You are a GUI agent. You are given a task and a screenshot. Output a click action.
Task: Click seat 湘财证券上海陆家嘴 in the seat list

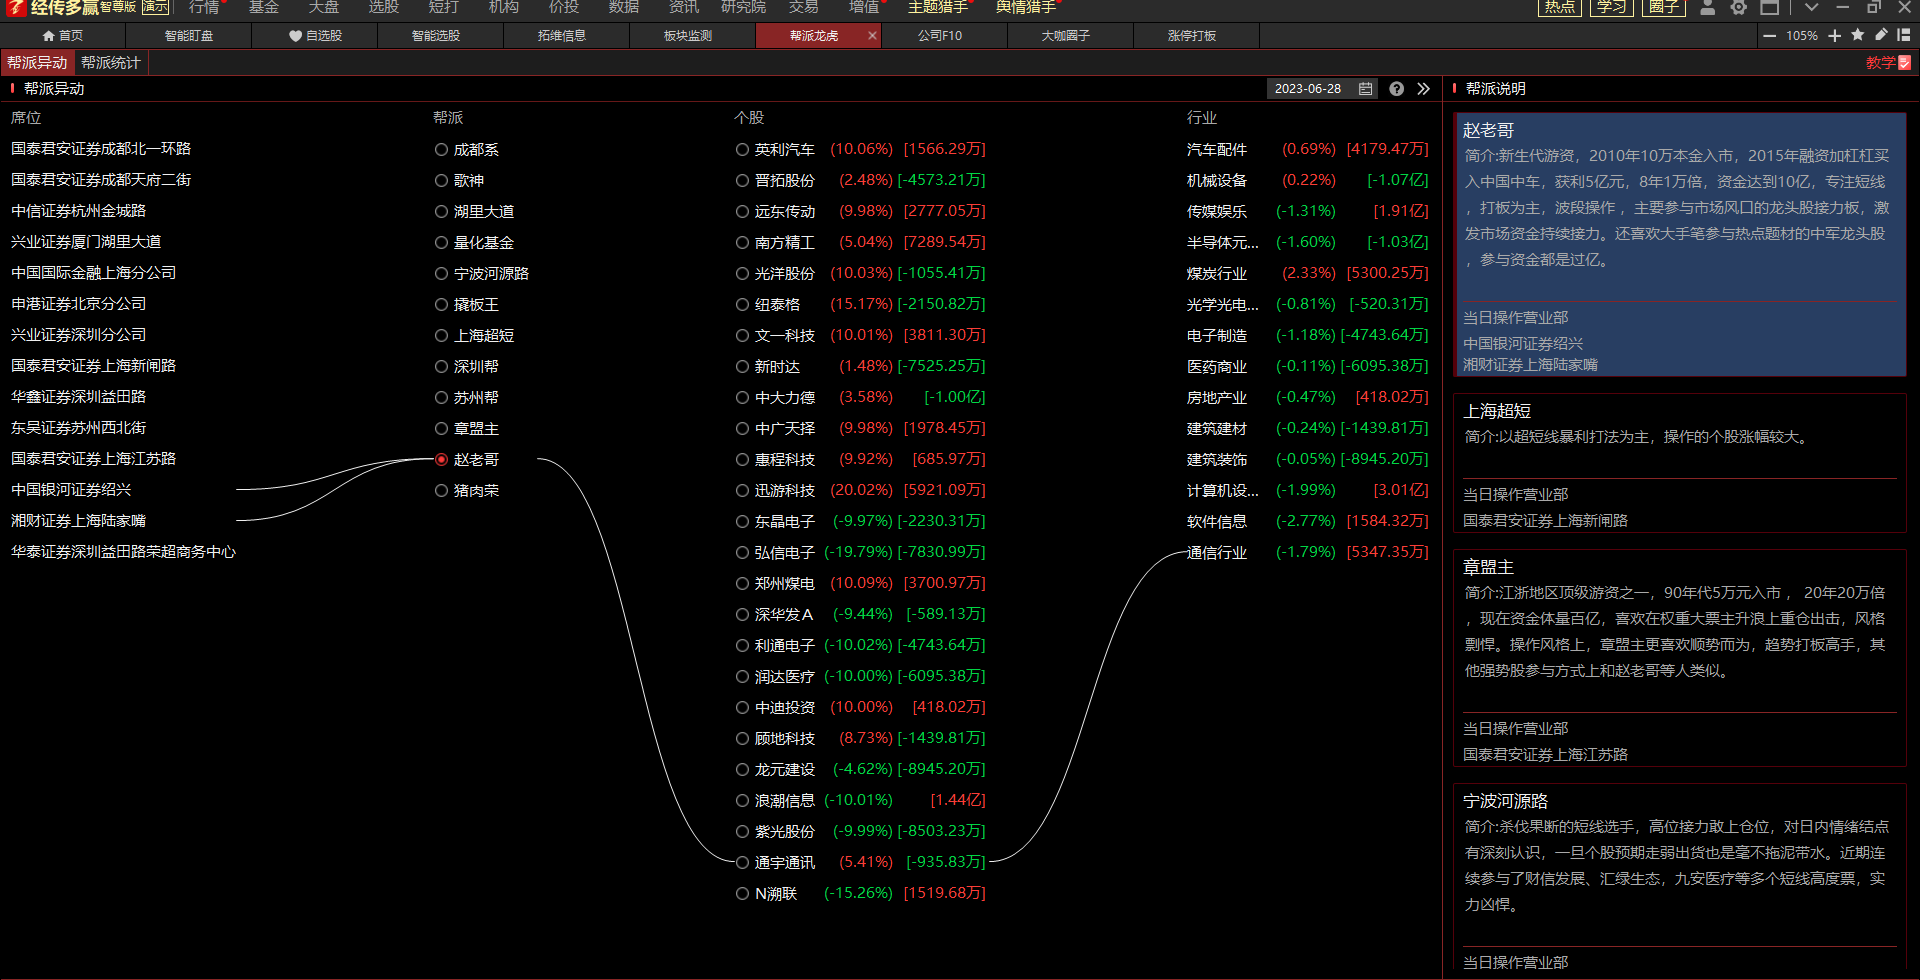pos(78,521)
